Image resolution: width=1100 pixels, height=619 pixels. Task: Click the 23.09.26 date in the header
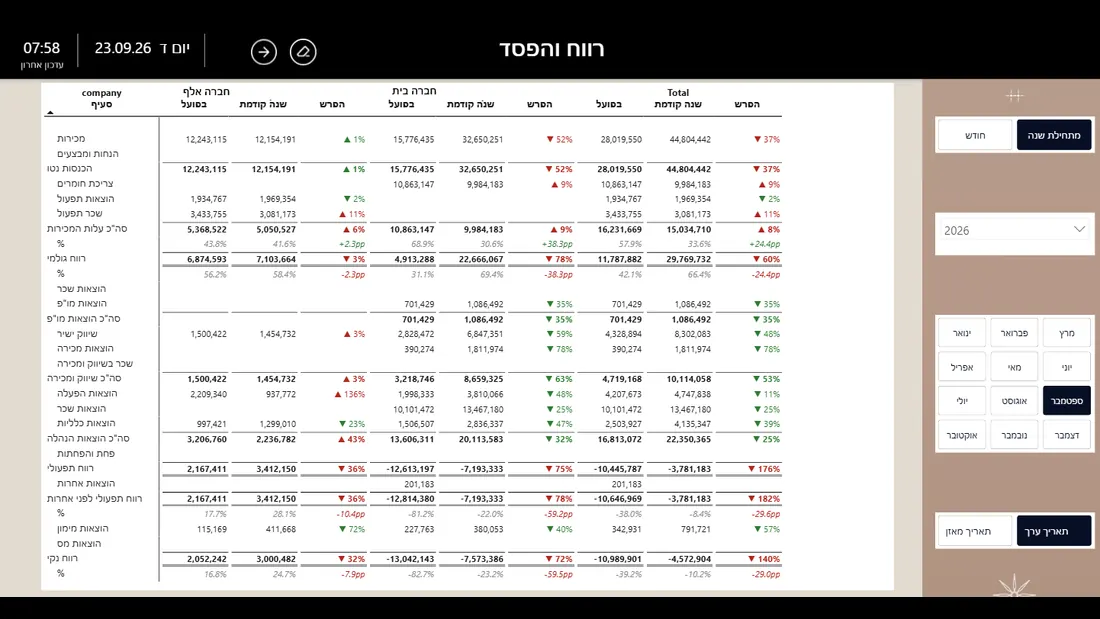click(123, 48)
